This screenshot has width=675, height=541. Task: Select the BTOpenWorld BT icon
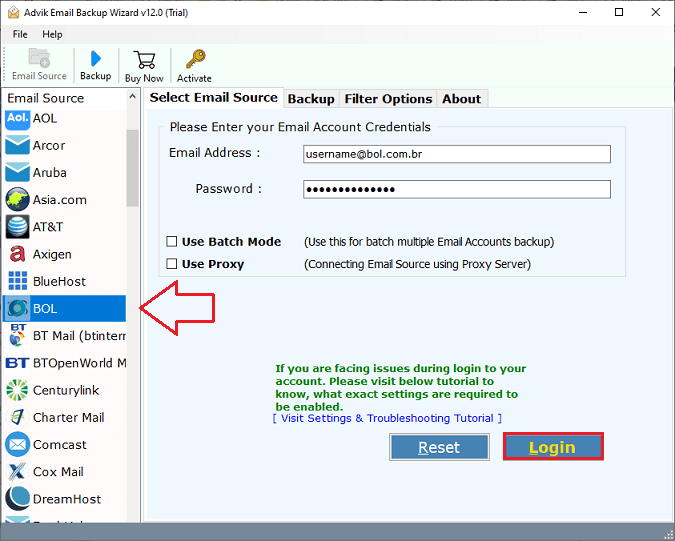click(x=17, y=363)
